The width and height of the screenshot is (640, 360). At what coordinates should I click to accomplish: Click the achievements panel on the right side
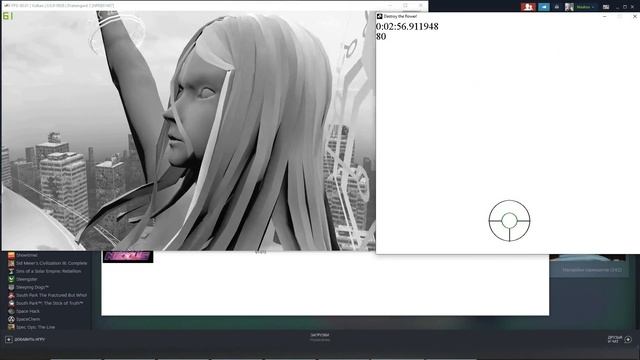(588, 266)
